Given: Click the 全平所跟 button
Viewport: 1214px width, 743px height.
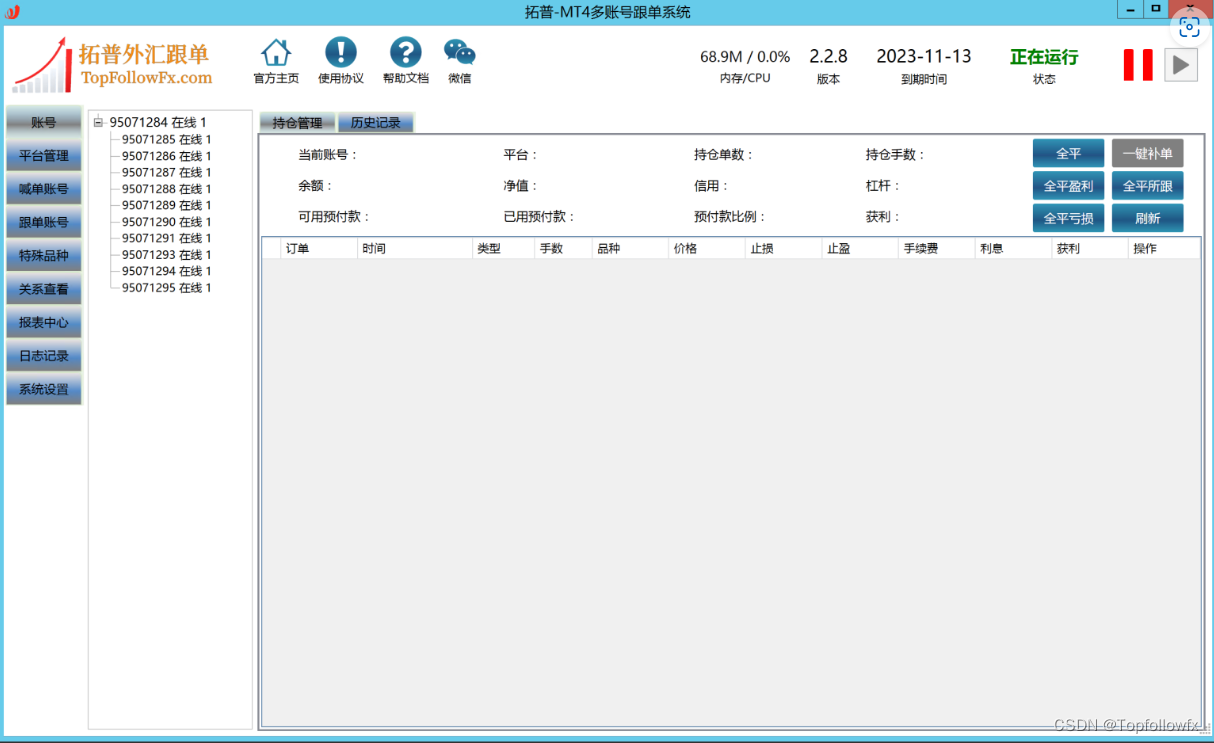Looking at the screenshot, I should (x=1148, y=186).
